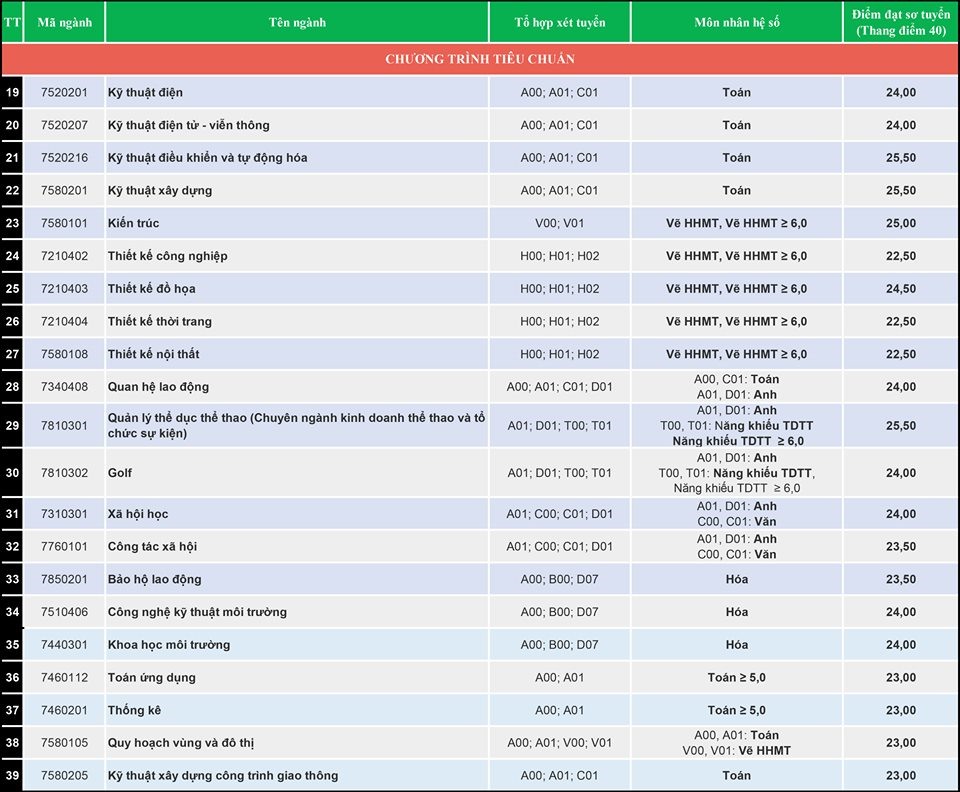Select 'Quan hệ lao động' major name
This screenshot has width=960, height=792.
159,387
